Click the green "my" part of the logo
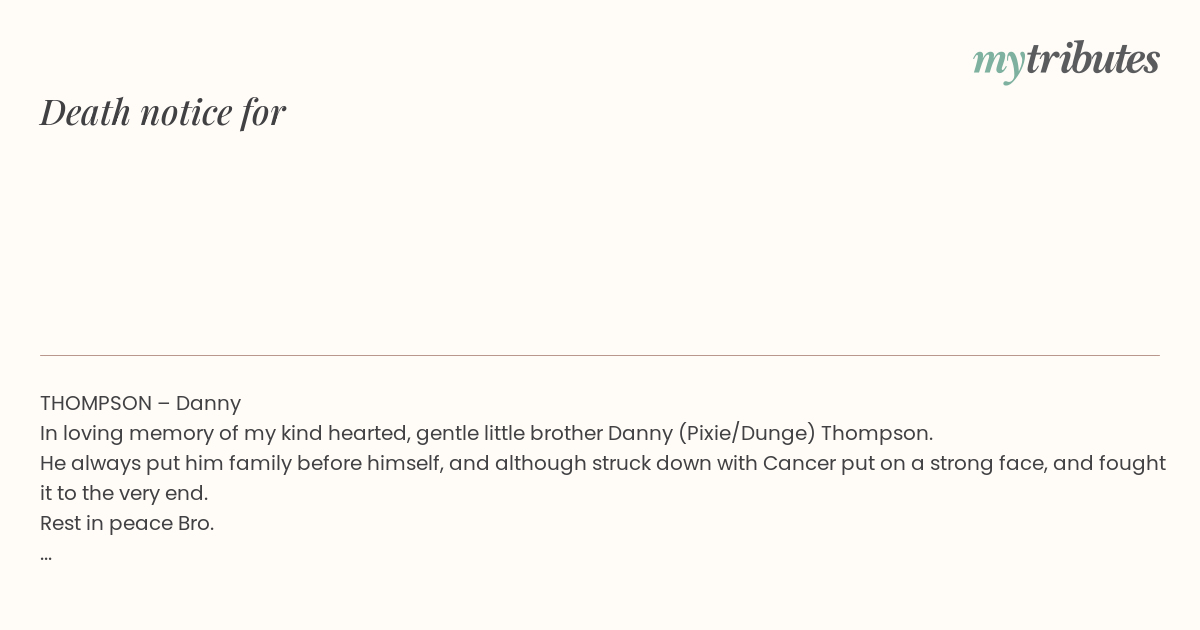The image size is (1200, 630). click(999, 63)
